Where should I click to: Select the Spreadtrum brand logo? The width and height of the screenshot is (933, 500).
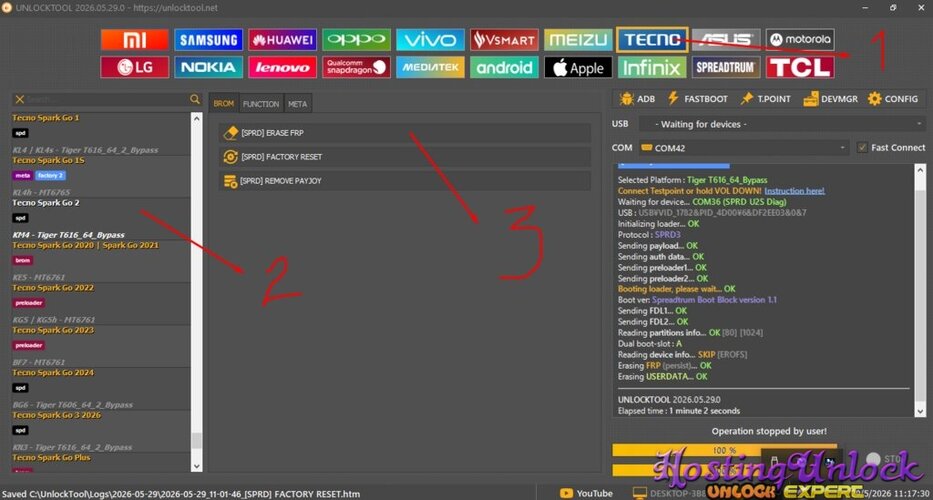(x=726, y=67)
